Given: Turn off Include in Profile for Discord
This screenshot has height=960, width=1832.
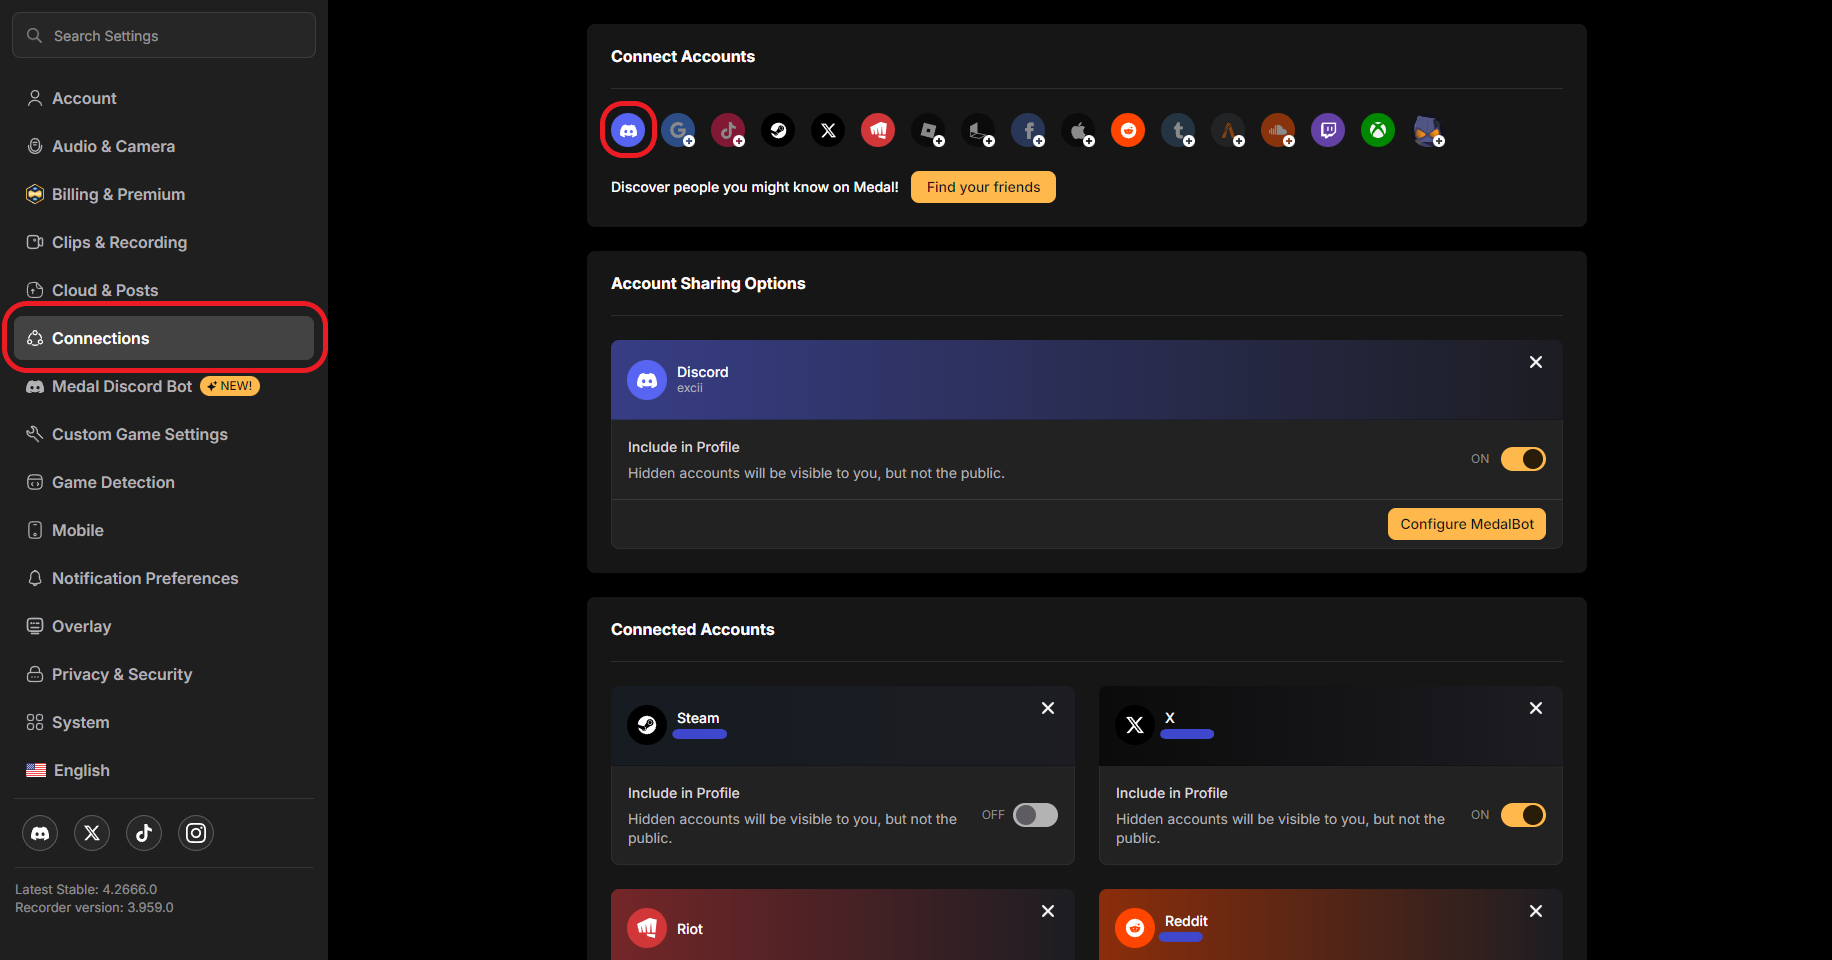Looking at the screenshot, I should [1521, 459].
